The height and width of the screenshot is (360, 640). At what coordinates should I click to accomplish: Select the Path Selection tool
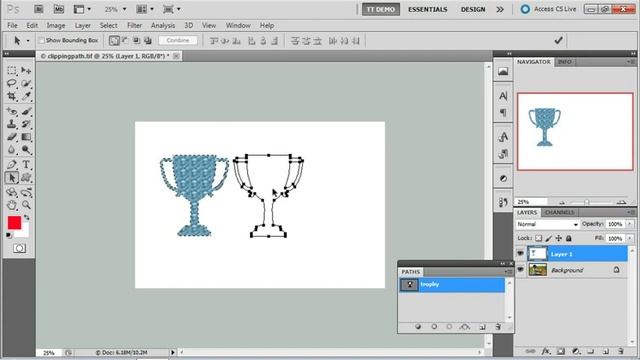[12, 178]
